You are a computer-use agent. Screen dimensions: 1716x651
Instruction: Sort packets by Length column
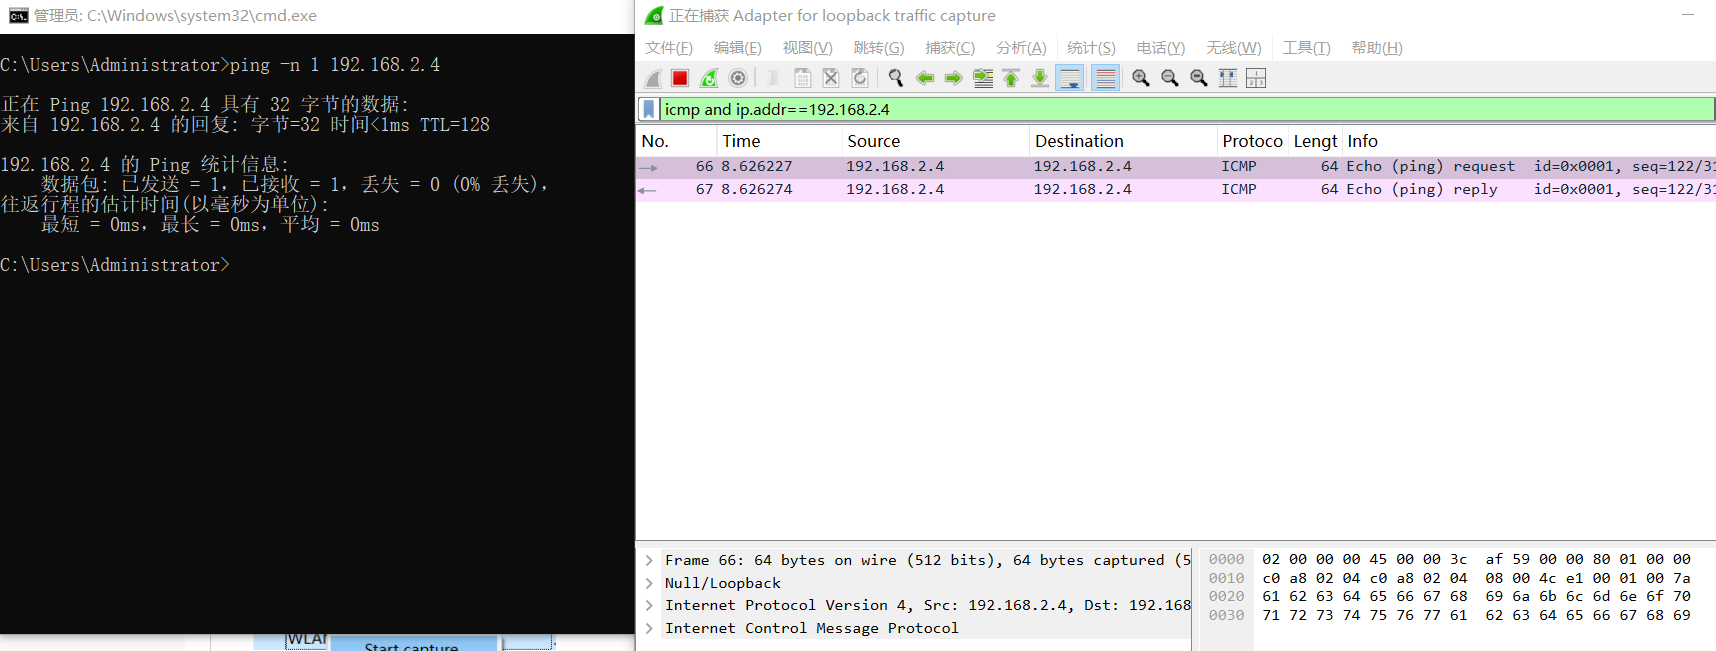[1315, 141]
